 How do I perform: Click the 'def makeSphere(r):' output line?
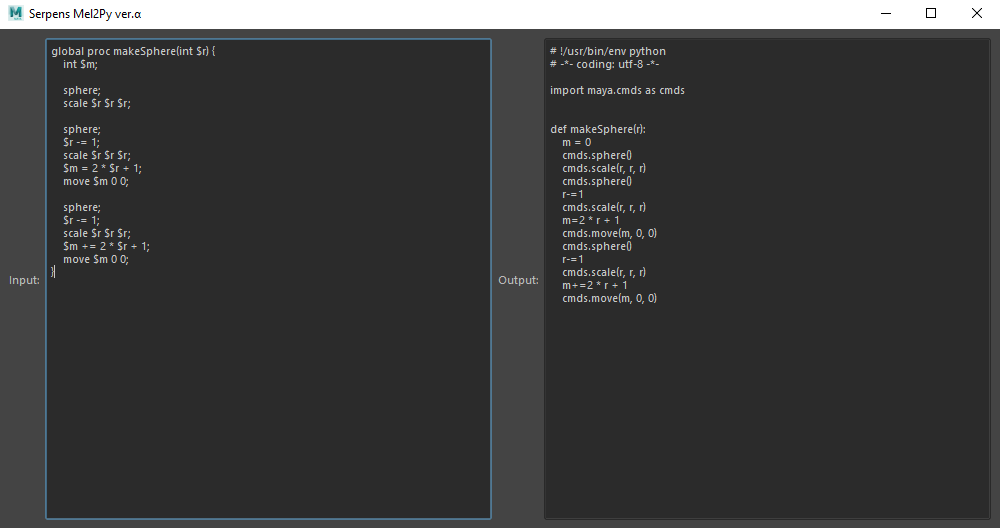[x=598, y=129]
